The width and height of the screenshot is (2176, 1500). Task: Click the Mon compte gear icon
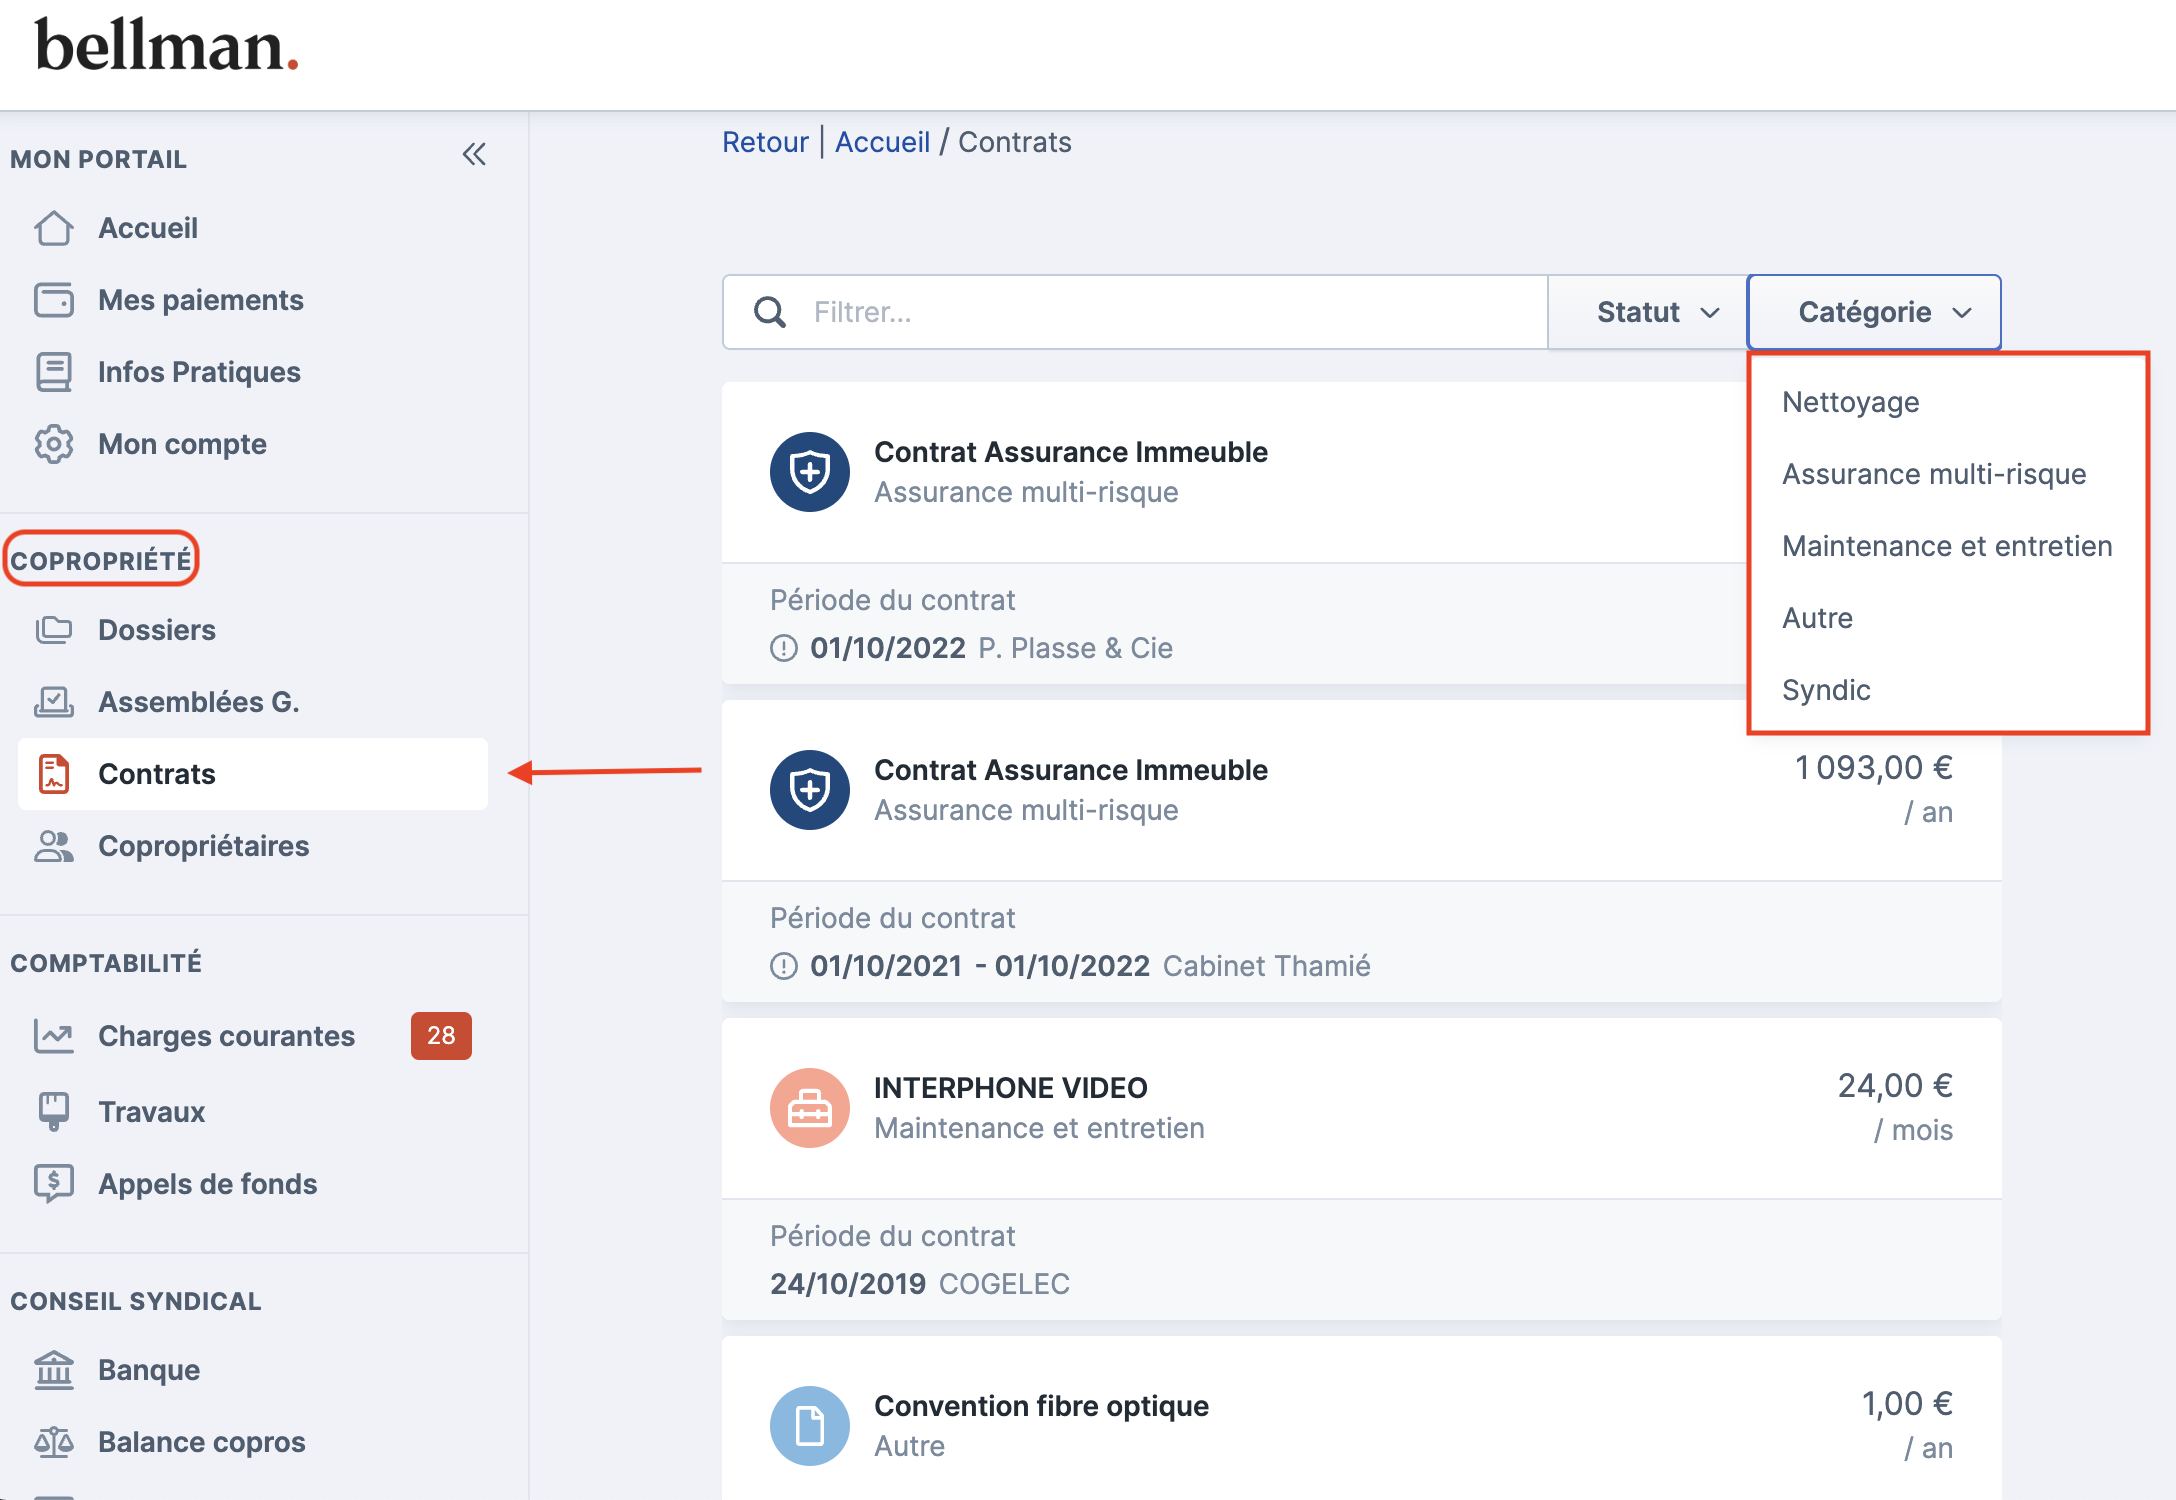tap(54, 444)
